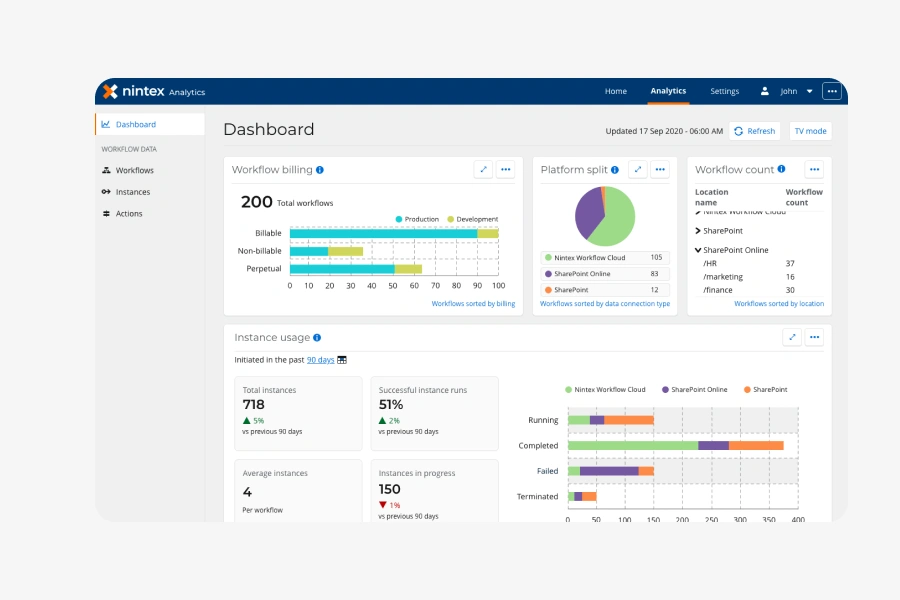900x600 pixels.
Task: Open the header more options ellipsis
Action: coord(832,91)
